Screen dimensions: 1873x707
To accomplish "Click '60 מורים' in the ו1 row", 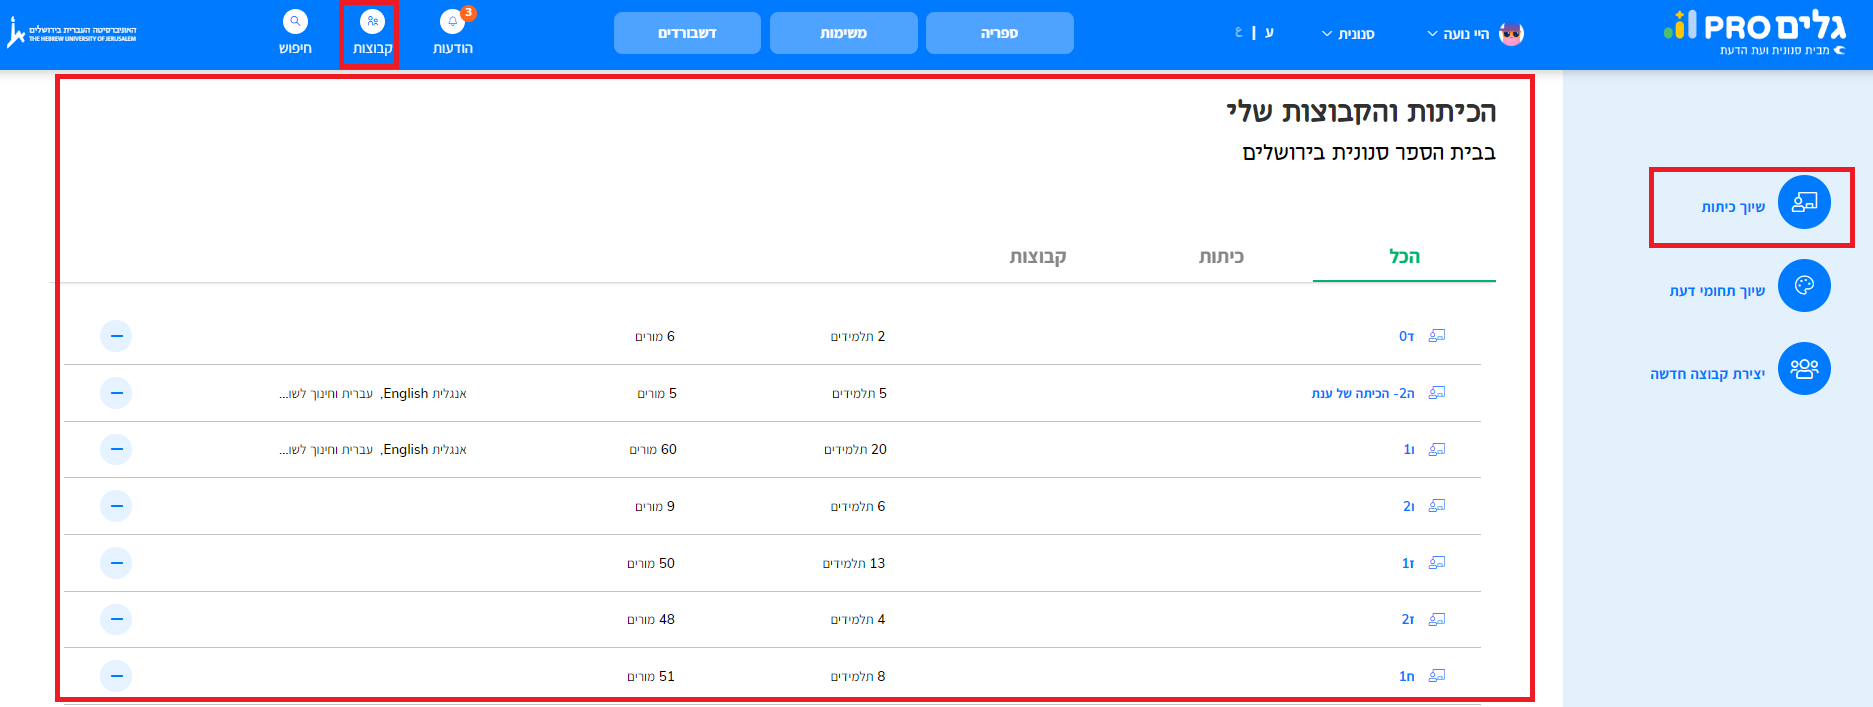I will tap(653, 449).
